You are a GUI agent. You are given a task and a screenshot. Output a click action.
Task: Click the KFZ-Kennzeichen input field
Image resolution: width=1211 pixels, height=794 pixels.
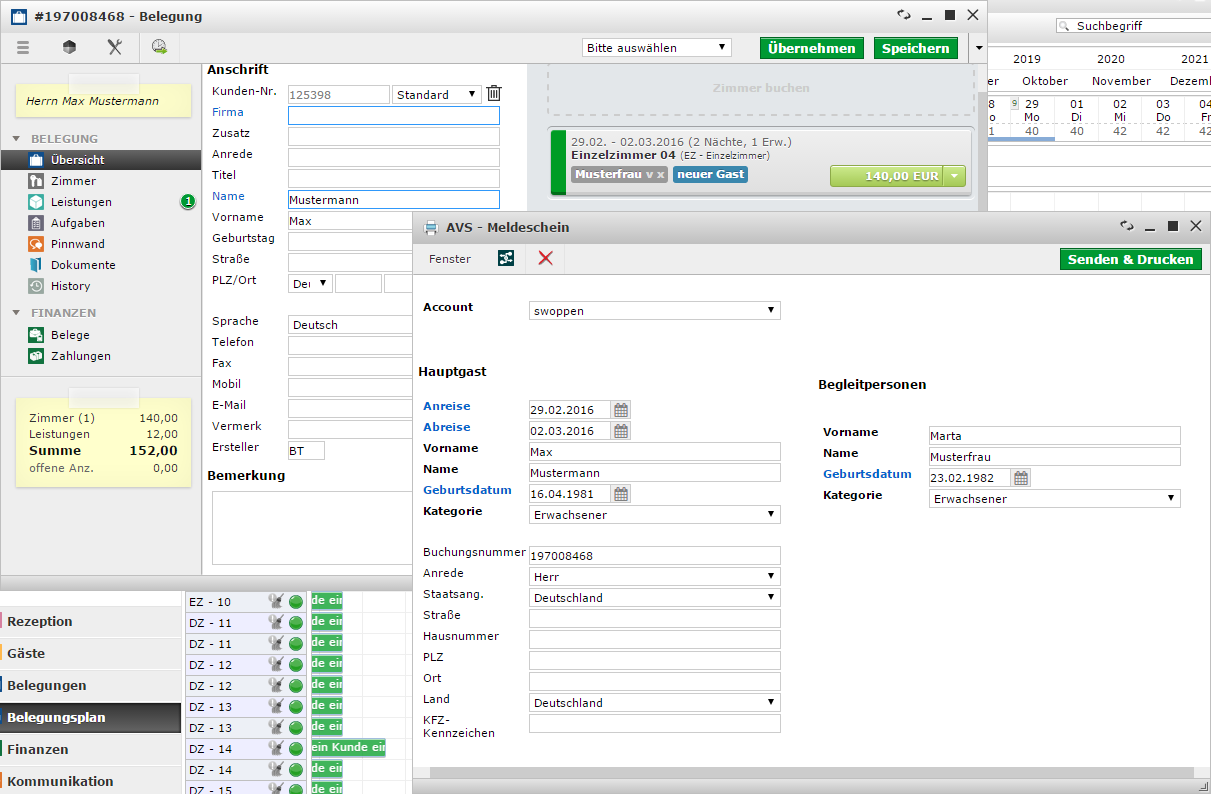point(655,724)
